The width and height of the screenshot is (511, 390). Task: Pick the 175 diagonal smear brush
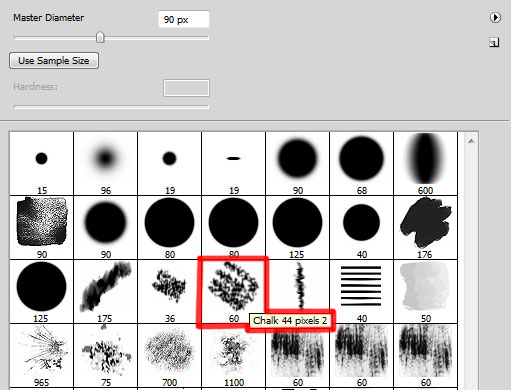coord(105,291)
